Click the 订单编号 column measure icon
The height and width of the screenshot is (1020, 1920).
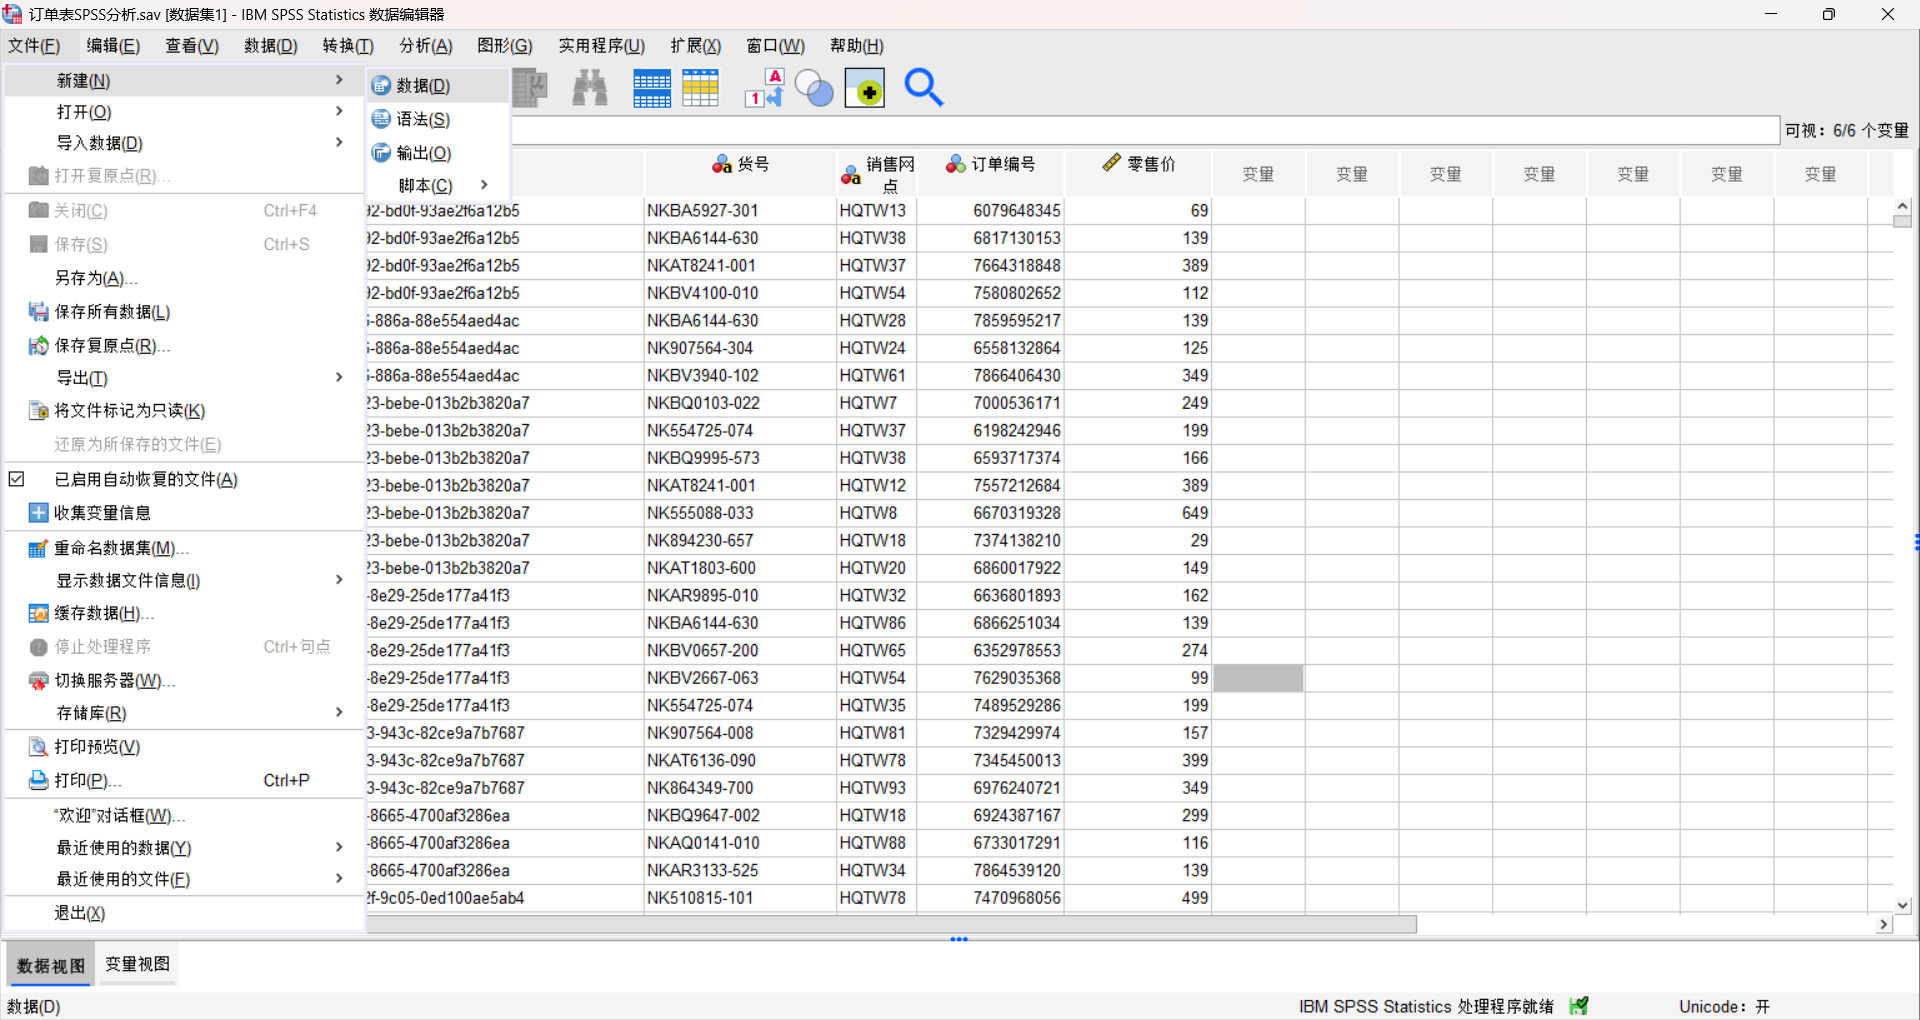(x=956, y=164)
